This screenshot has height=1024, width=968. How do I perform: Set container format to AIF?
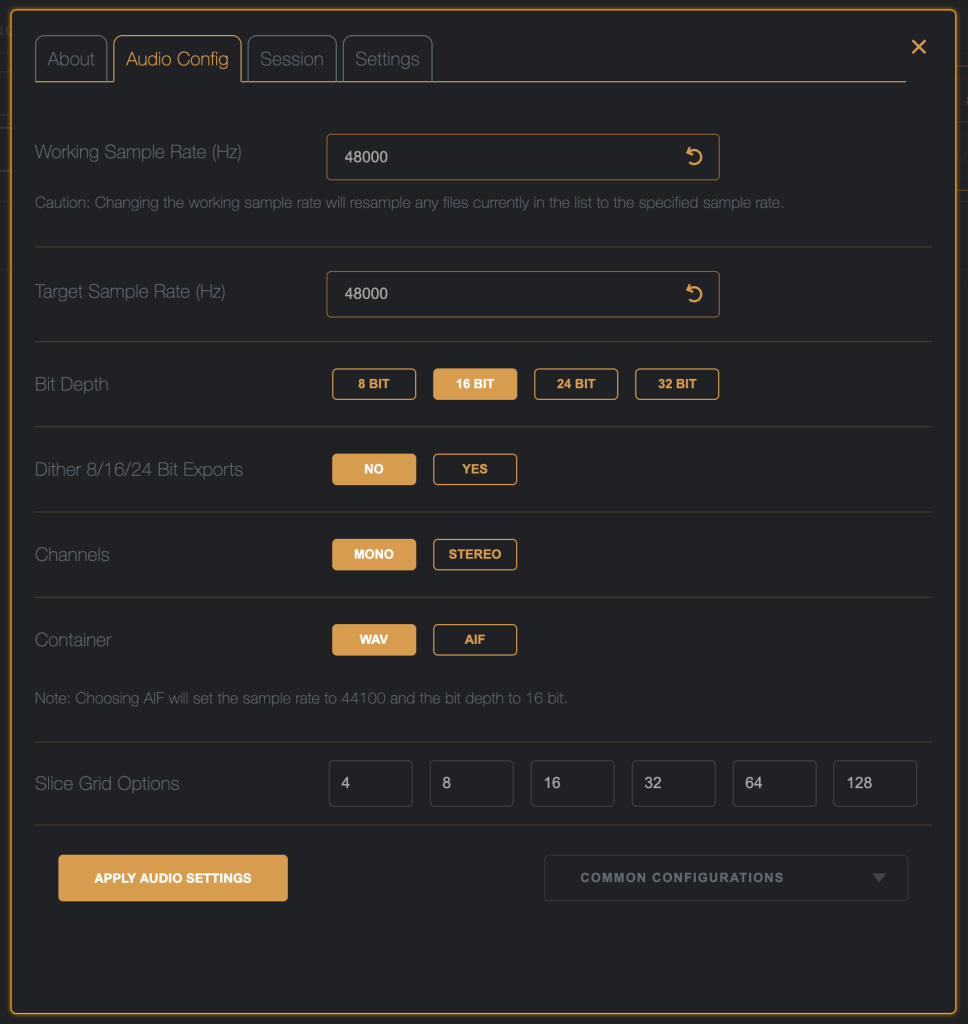pyautogui.click(x=475, y=639)
